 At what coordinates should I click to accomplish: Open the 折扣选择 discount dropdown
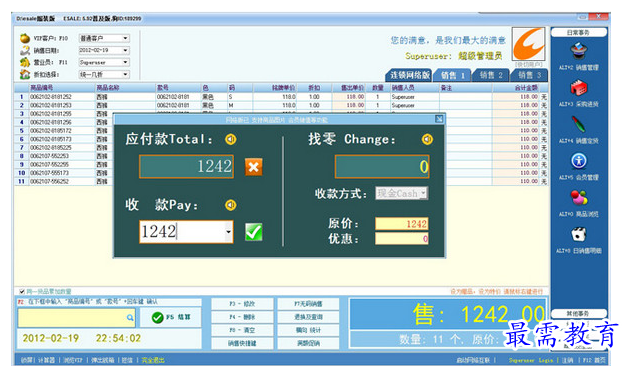click(126, 74)
